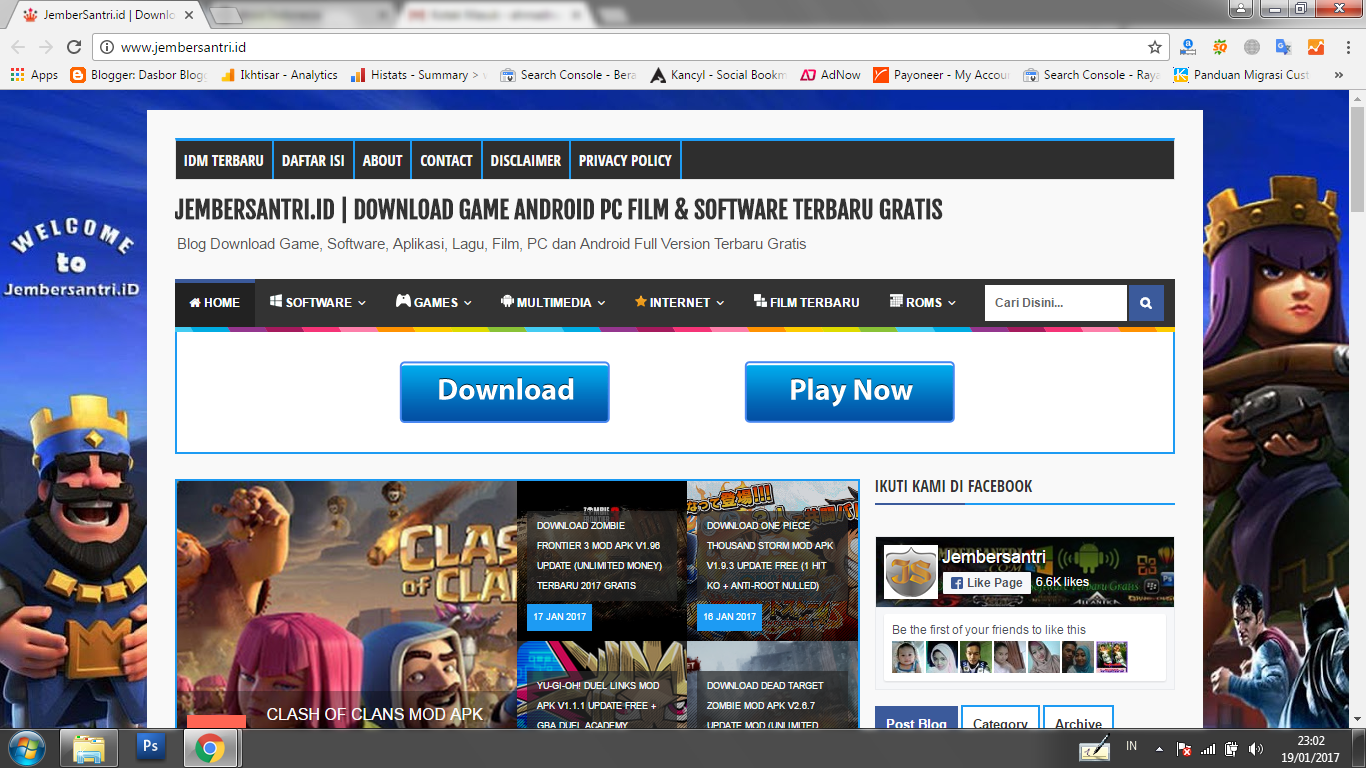This screenshot has height=768, width=1366.
Task: Open the Windows Start button
Action: (x=26, y=748)
